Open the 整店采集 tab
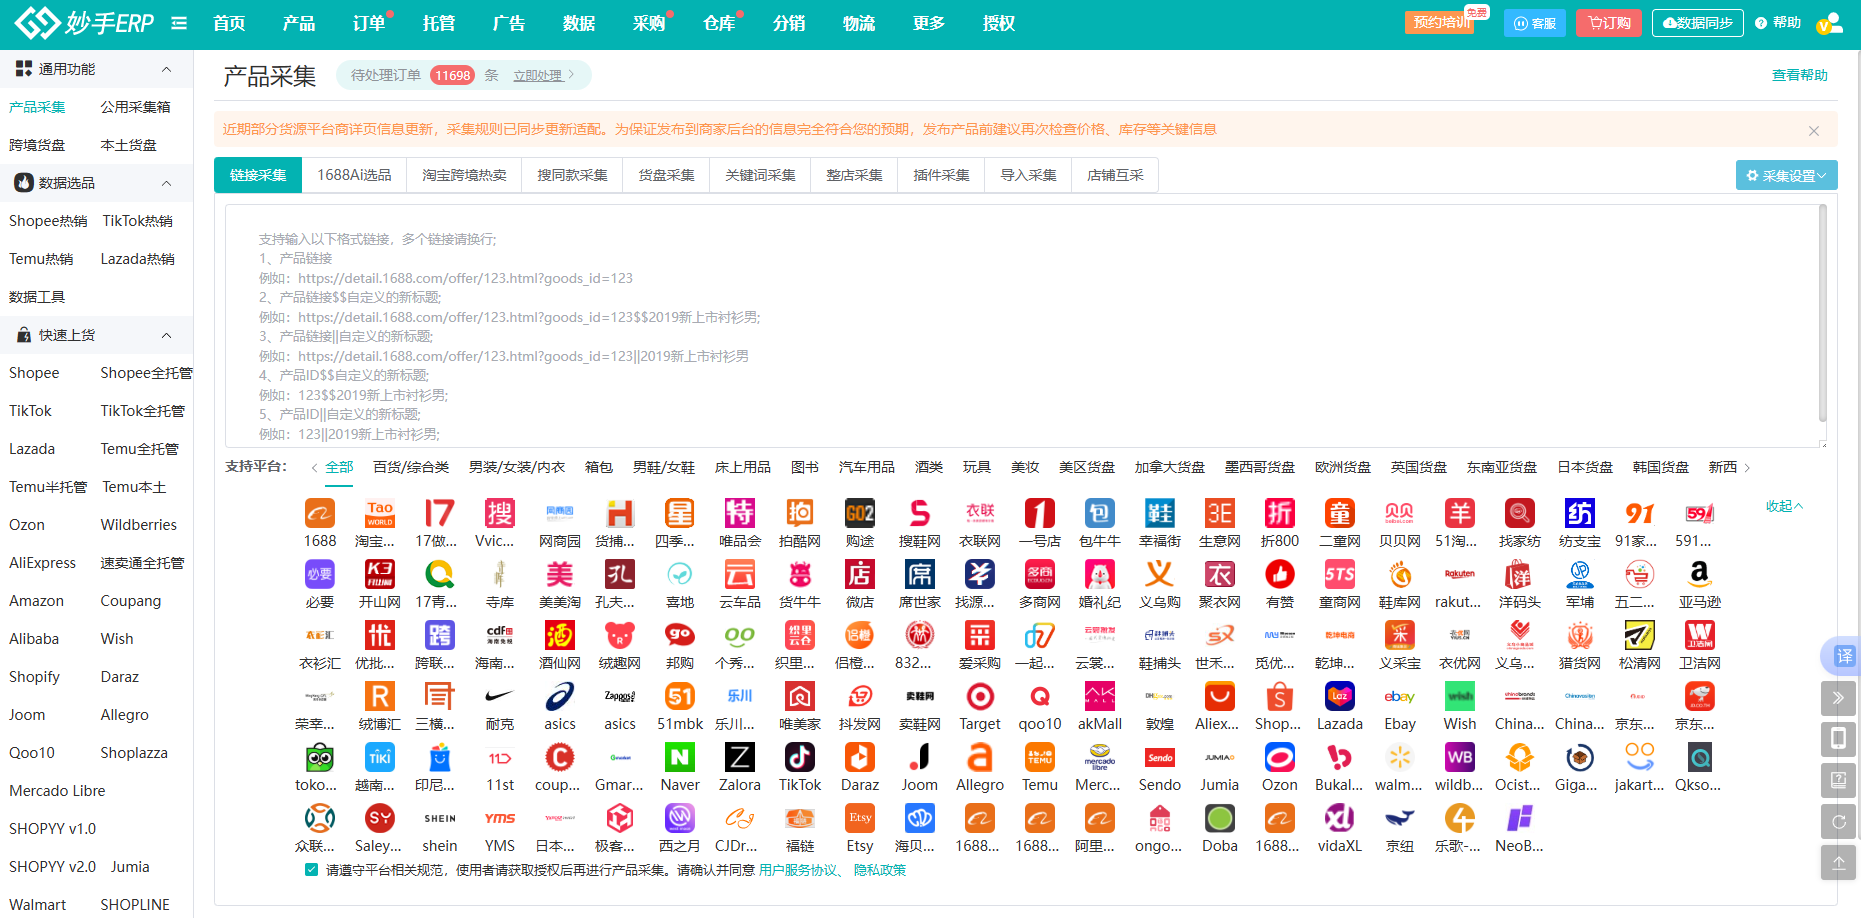This screenshot has width=1861, height=918. (x=854, y=175)
